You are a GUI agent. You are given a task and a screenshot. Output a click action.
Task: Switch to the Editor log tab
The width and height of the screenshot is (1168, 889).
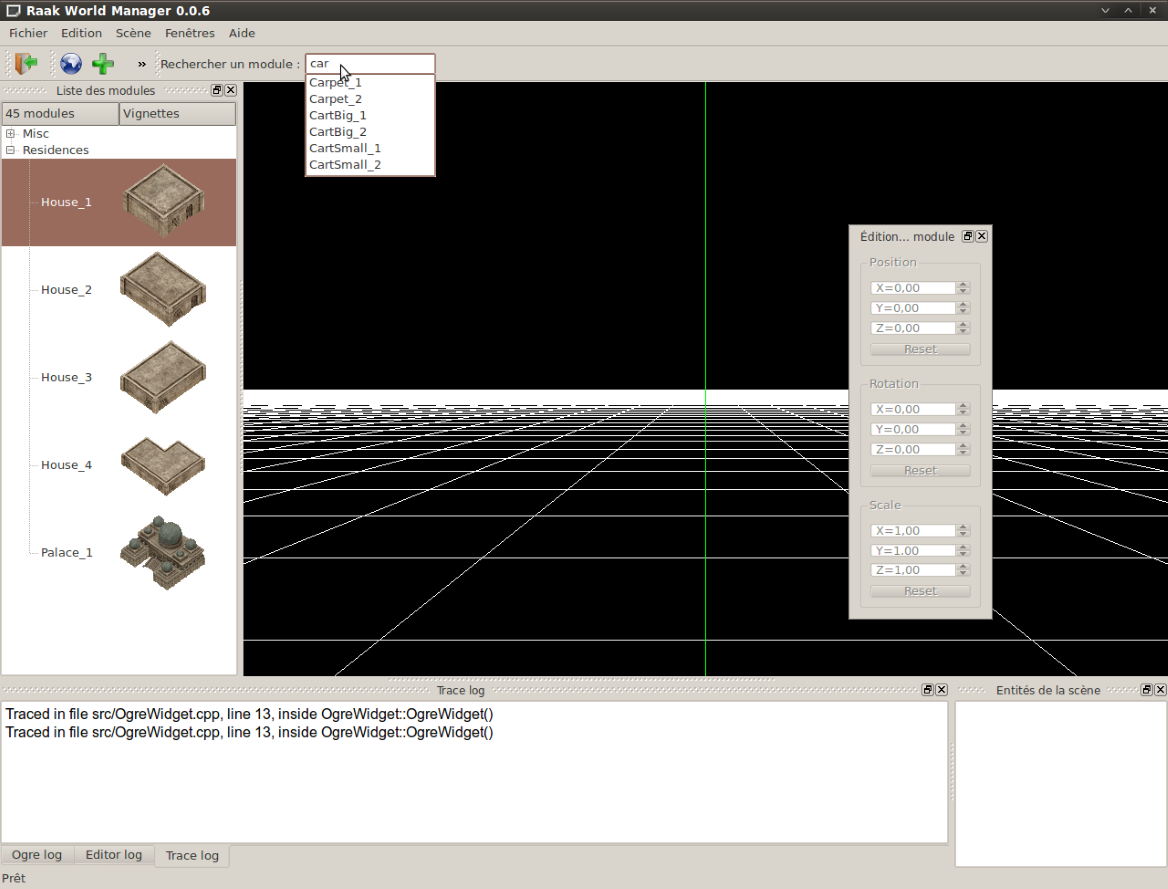point(114,855)
